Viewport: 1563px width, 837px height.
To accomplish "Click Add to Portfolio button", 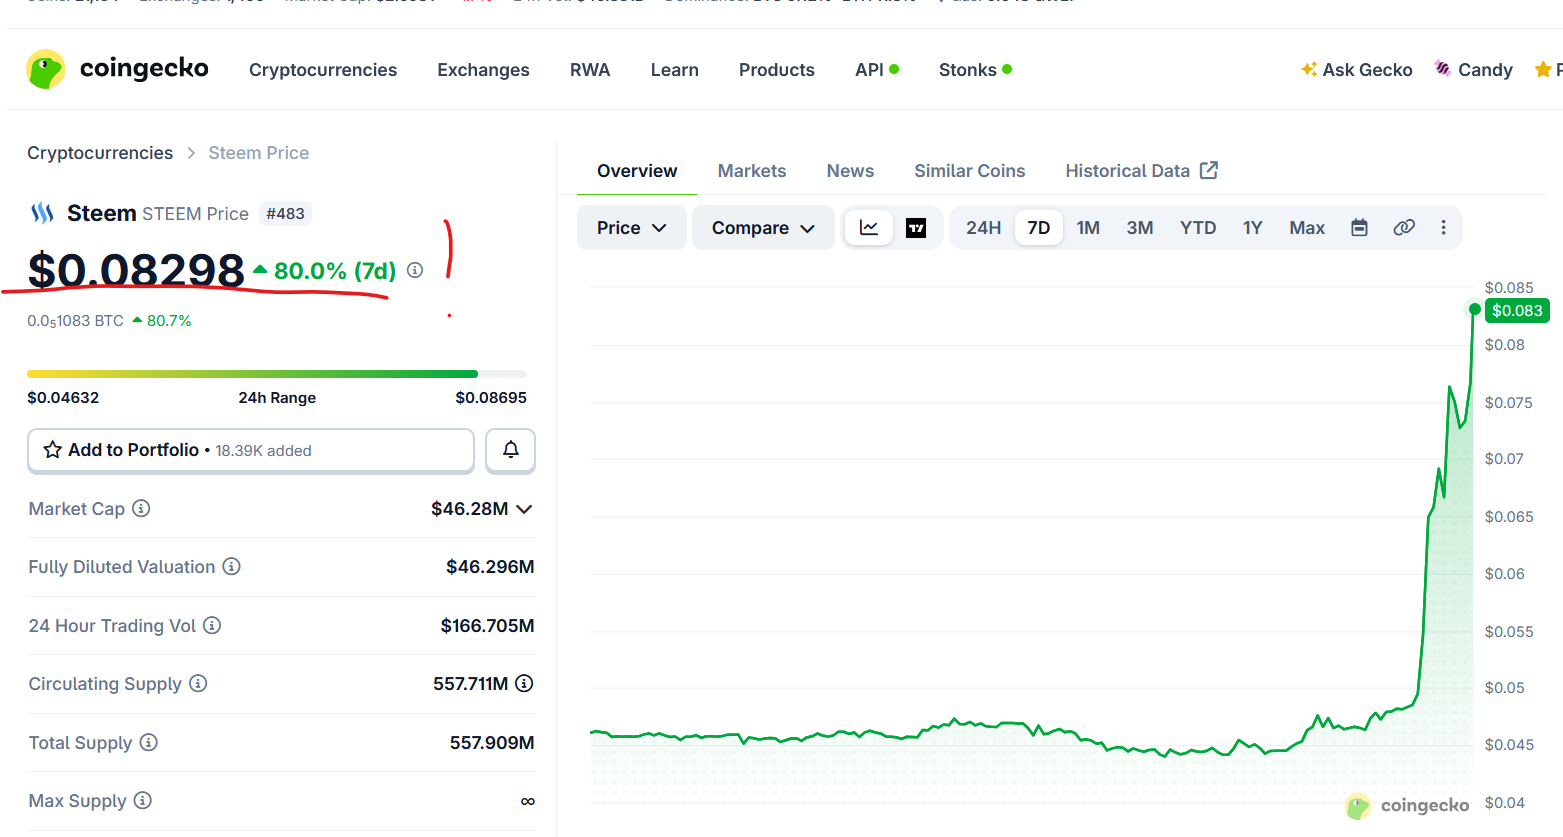I will tap(251, 450).
